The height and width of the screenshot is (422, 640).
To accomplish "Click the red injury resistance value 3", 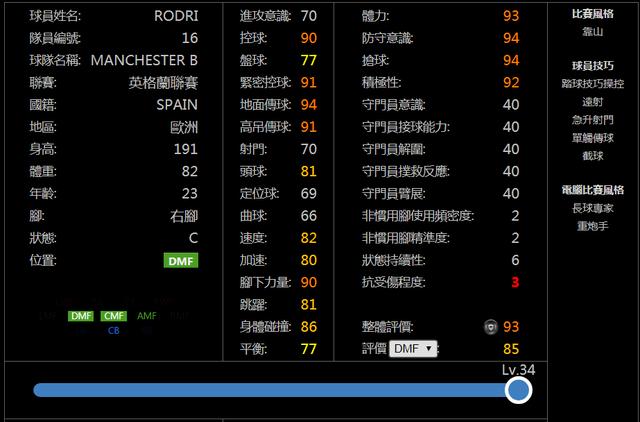I will 515,282.
